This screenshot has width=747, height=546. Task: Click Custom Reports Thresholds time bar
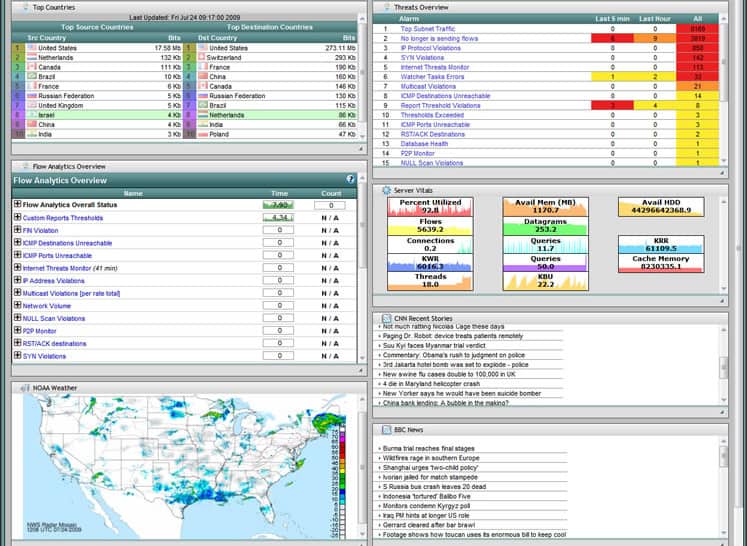click(278, 218)
